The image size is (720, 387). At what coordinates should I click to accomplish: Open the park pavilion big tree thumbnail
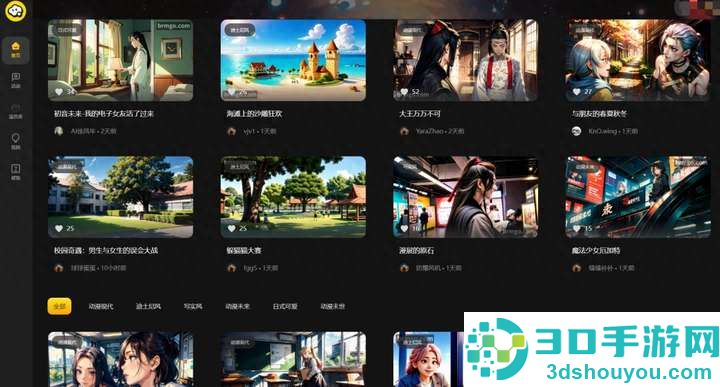(x=293, y=197)
